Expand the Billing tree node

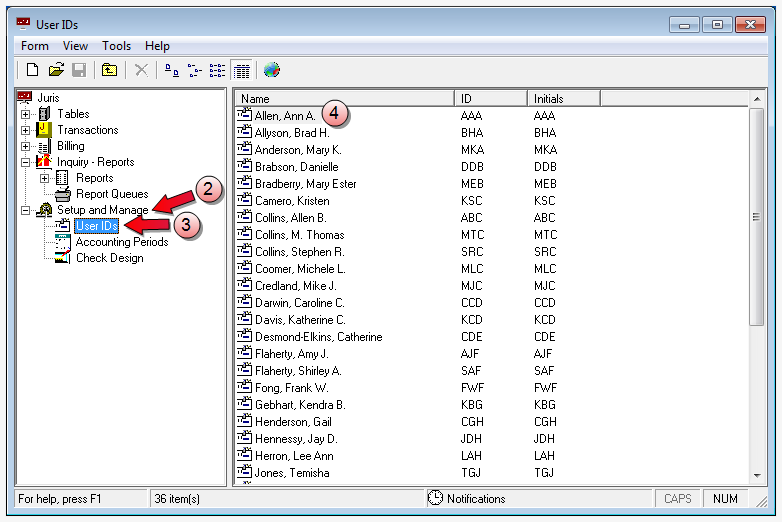[x=25, y=146]
